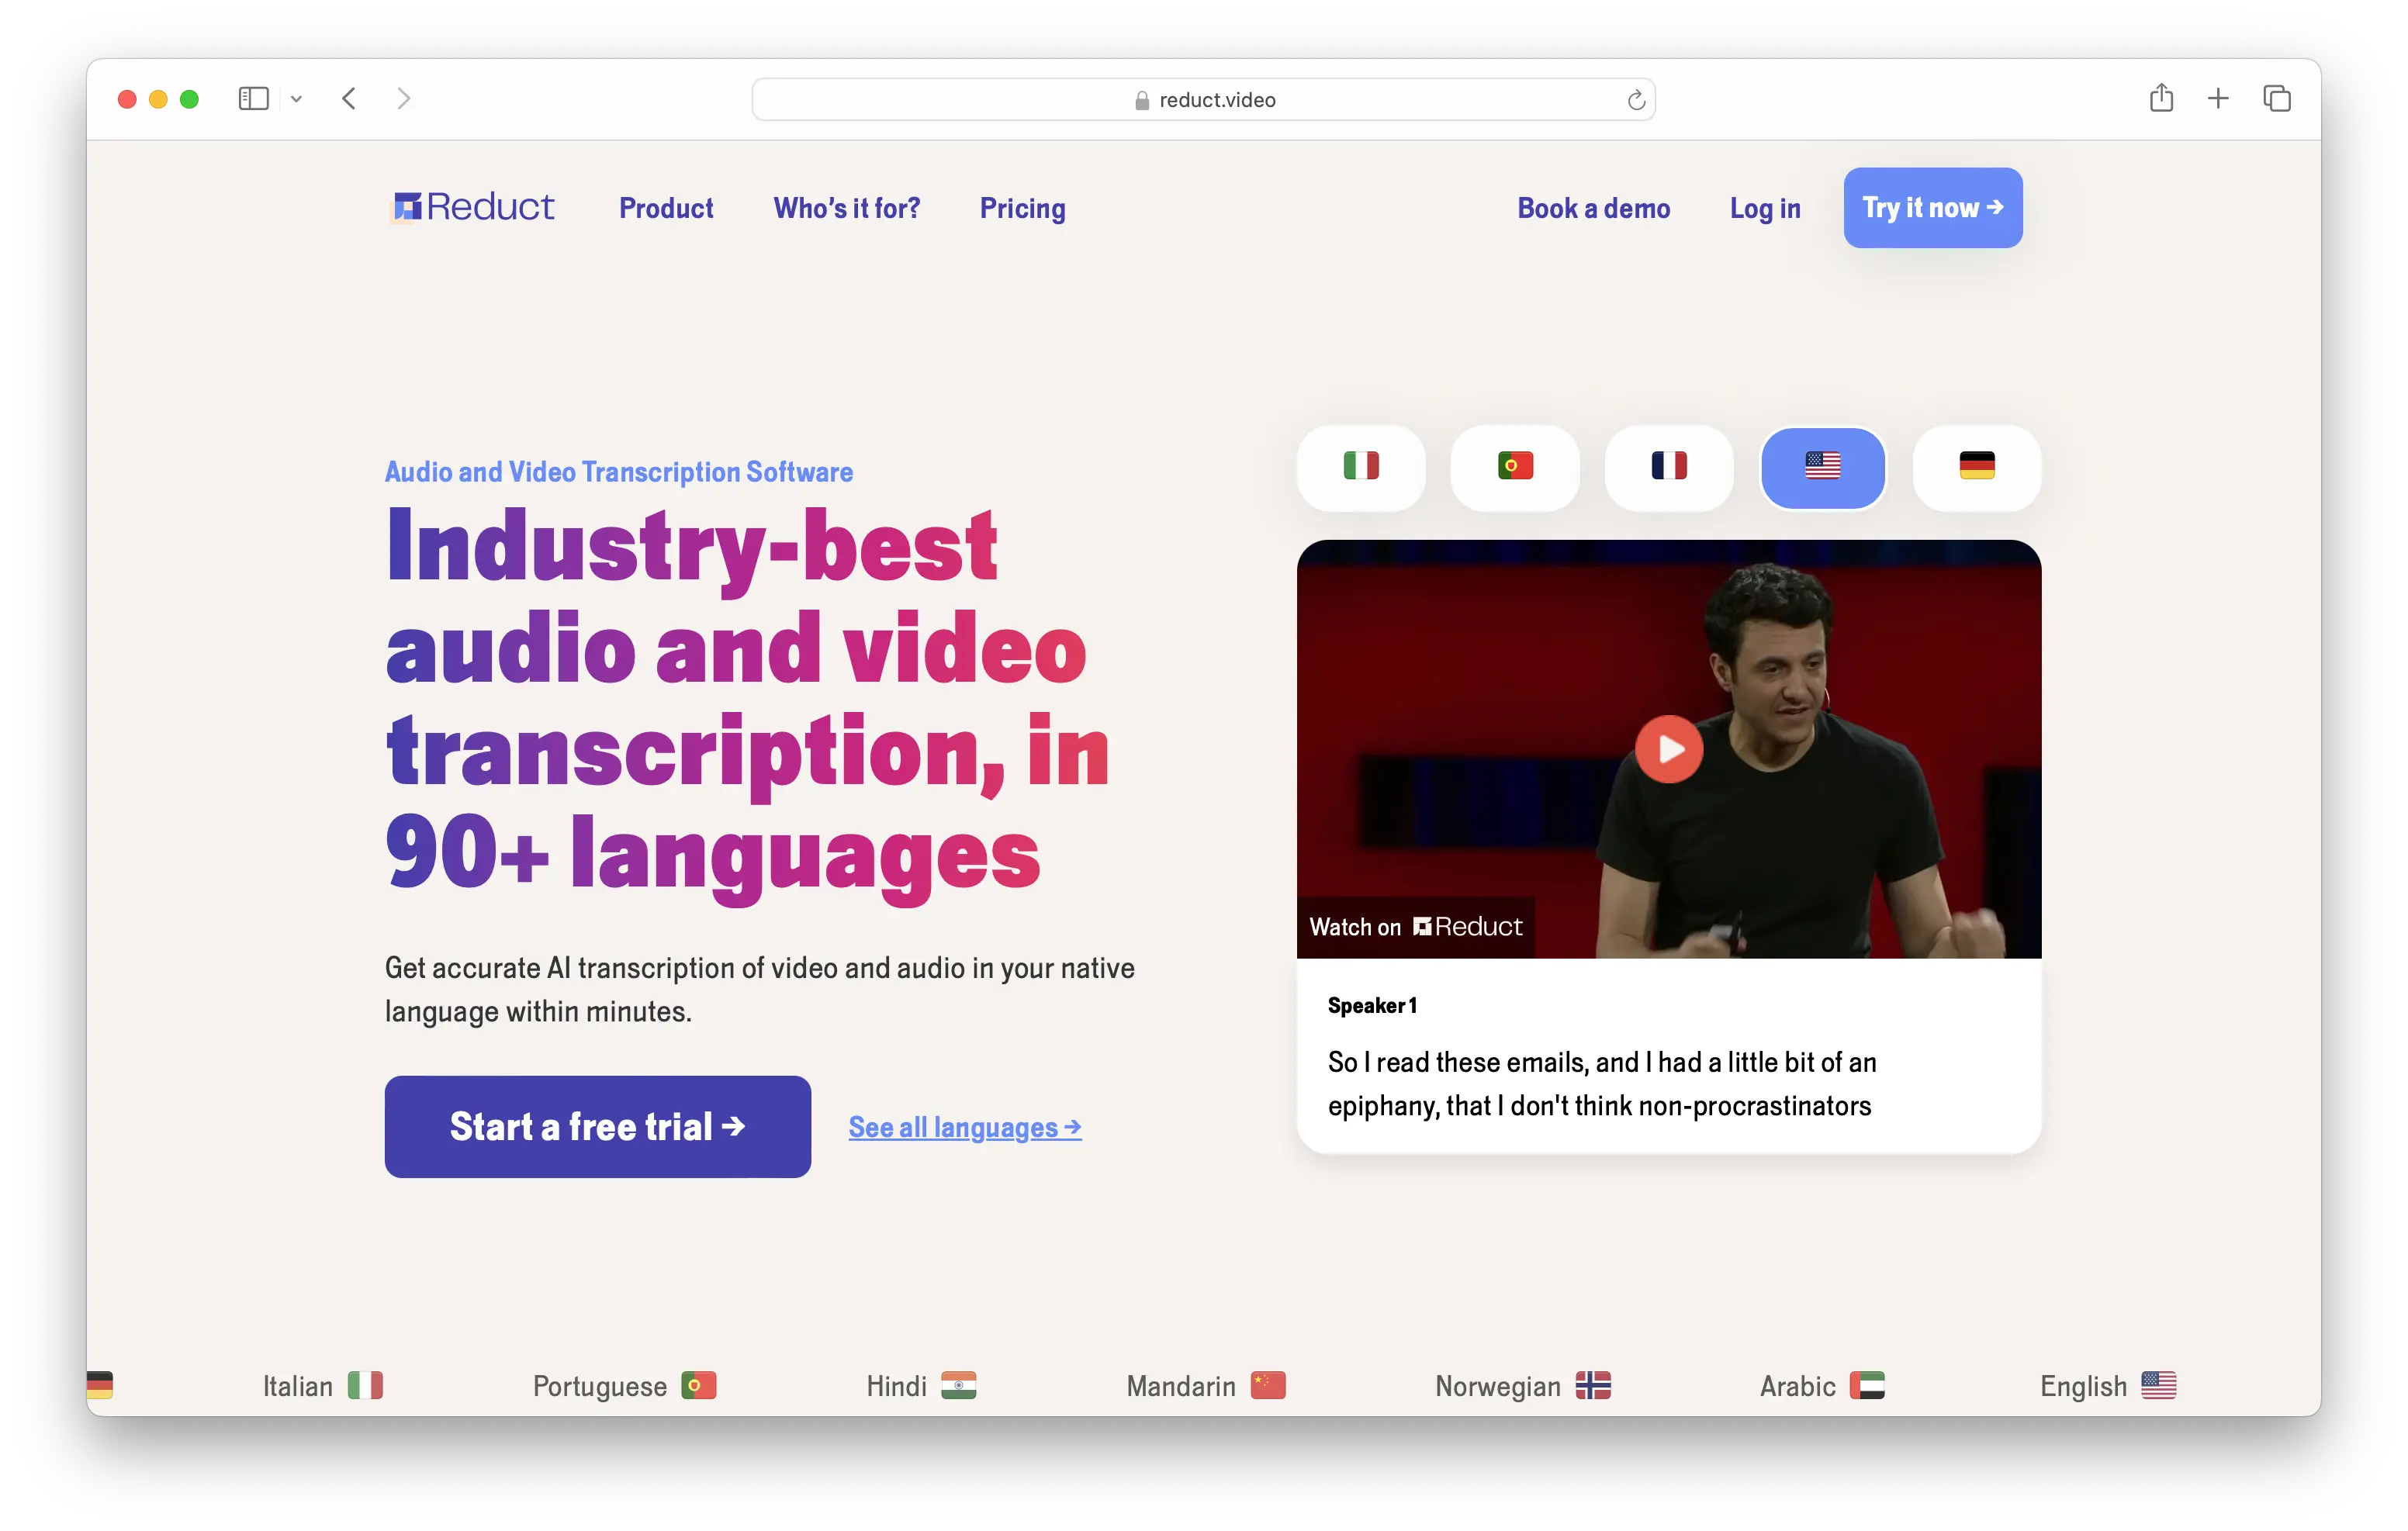Toggle the Safari sidebar
The image size is (2408, 1531).
(253, 99)
